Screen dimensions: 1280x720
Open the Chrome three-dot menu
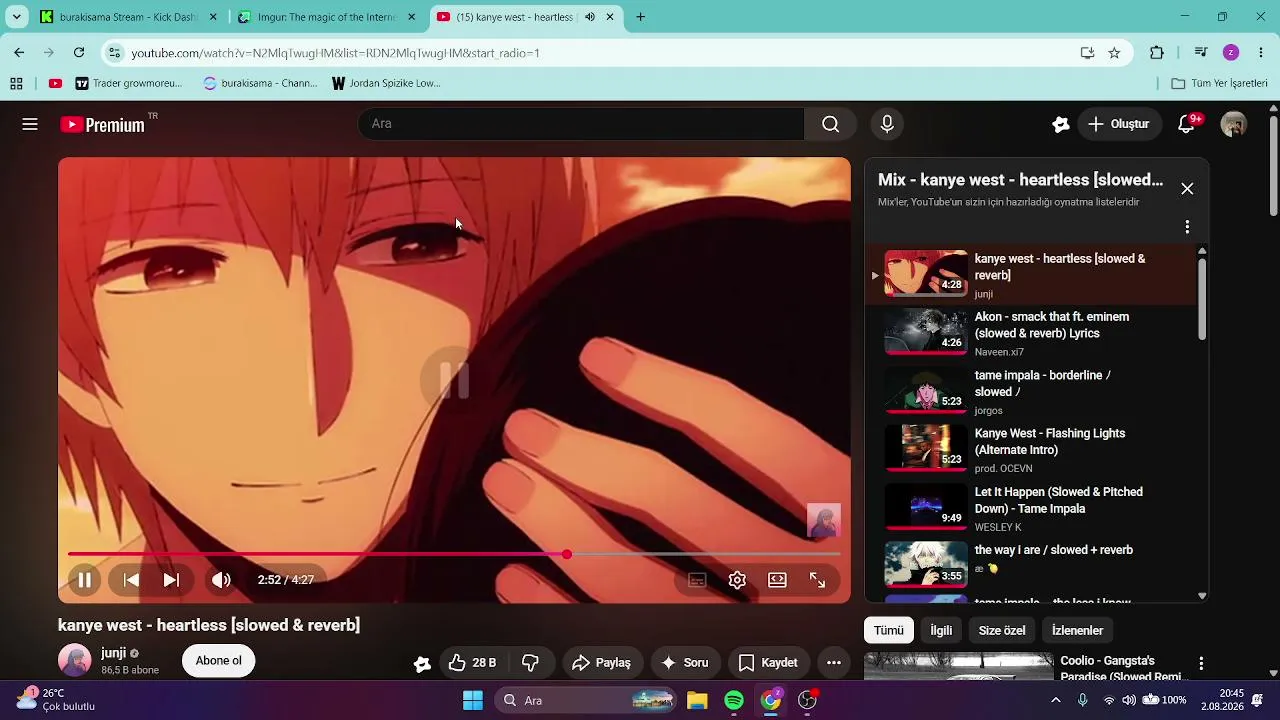click(1261, 53)
